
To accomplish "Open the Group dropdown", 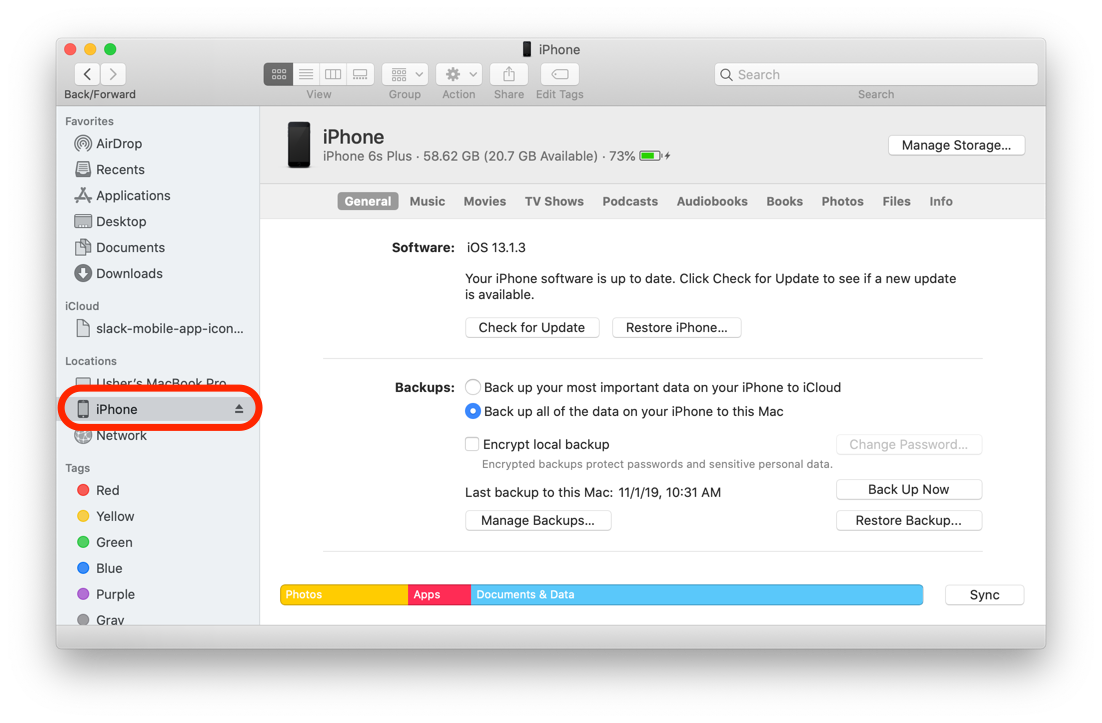I will pyautogui.click(x=405, y=74).
